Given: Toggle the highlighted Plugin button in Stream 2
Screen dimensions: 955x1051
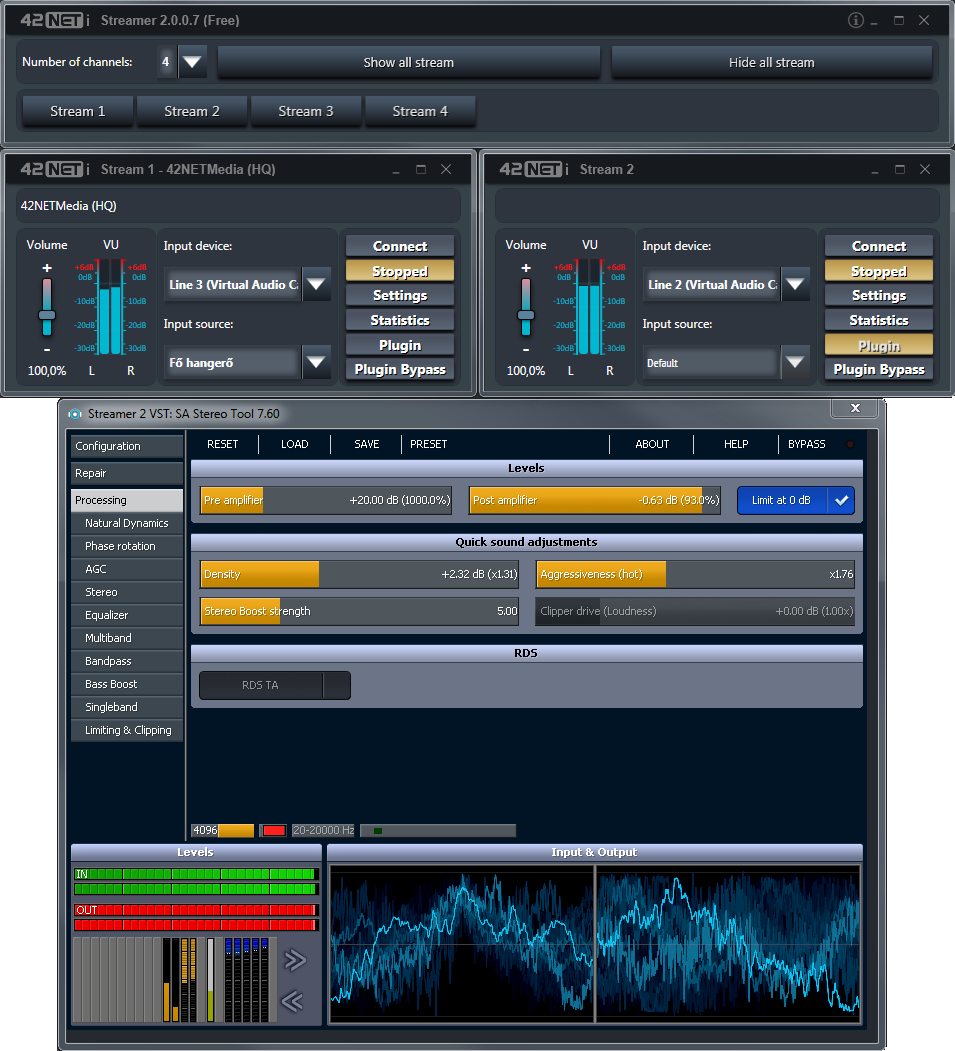Looking at the screenshot, I should [x=879, y=345].
